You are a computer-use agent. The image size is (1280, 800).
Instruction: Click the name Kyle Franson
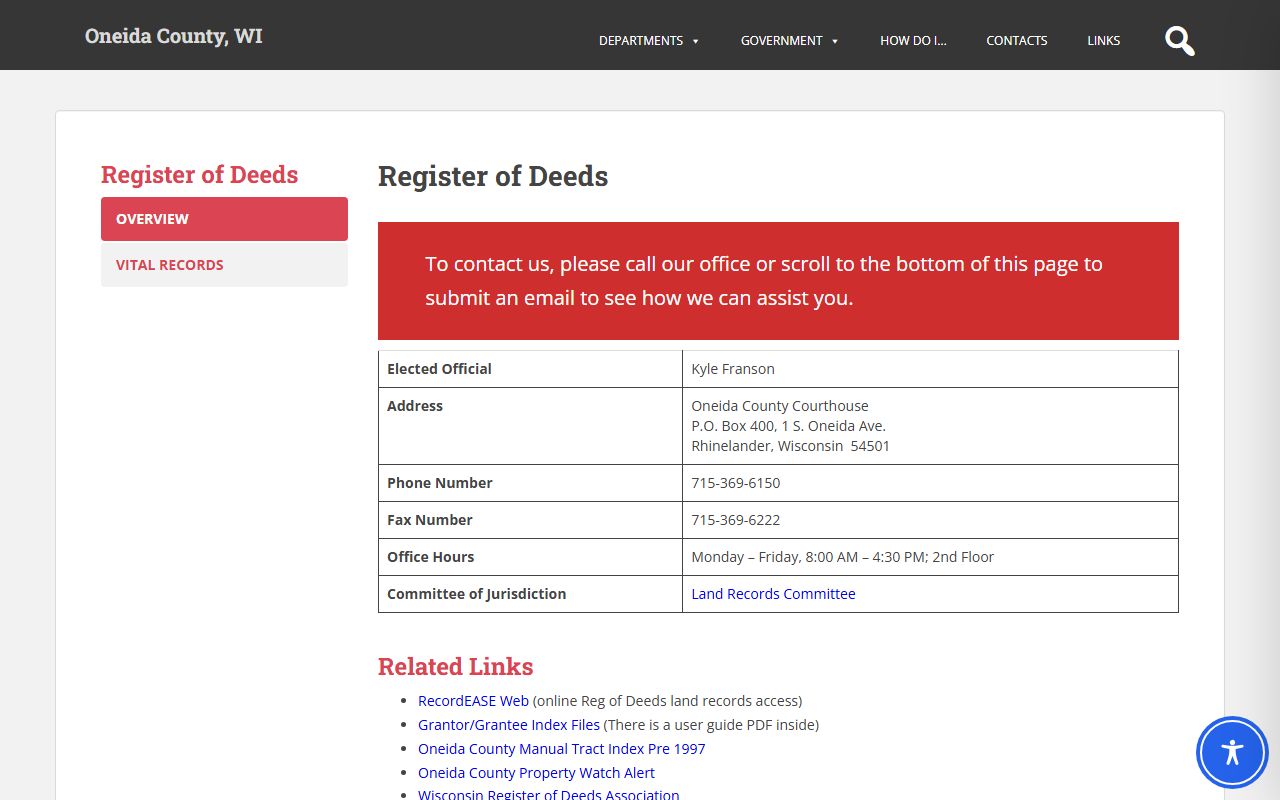[x=733, y=369]
